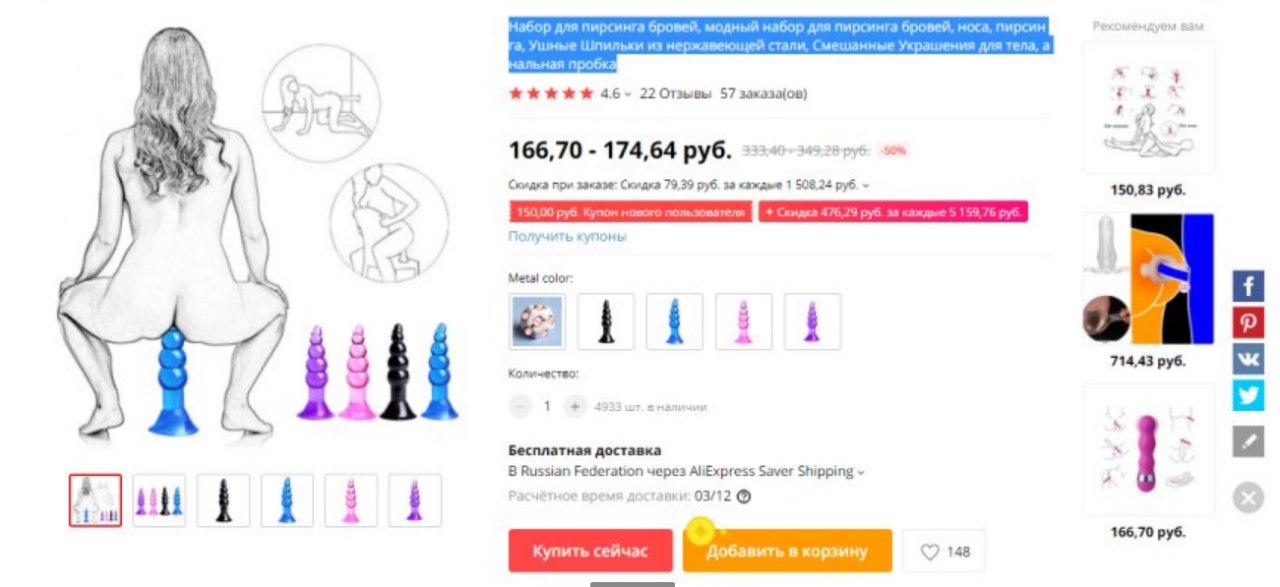Image resolution: width=1280 pixels, height=587 pixels.
Task: Click the Получить купоны link
Action: click(567, 236)
